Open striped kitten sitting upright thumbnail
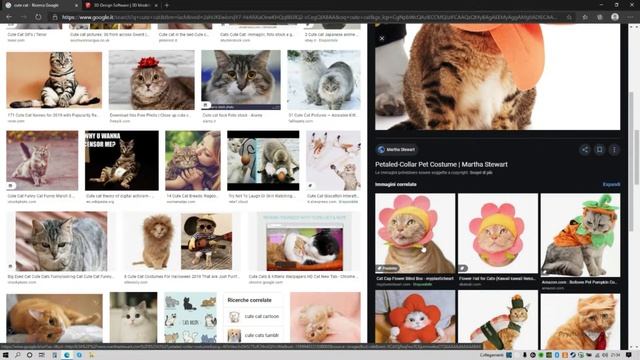Screen dimensions: 640x360 54,80
